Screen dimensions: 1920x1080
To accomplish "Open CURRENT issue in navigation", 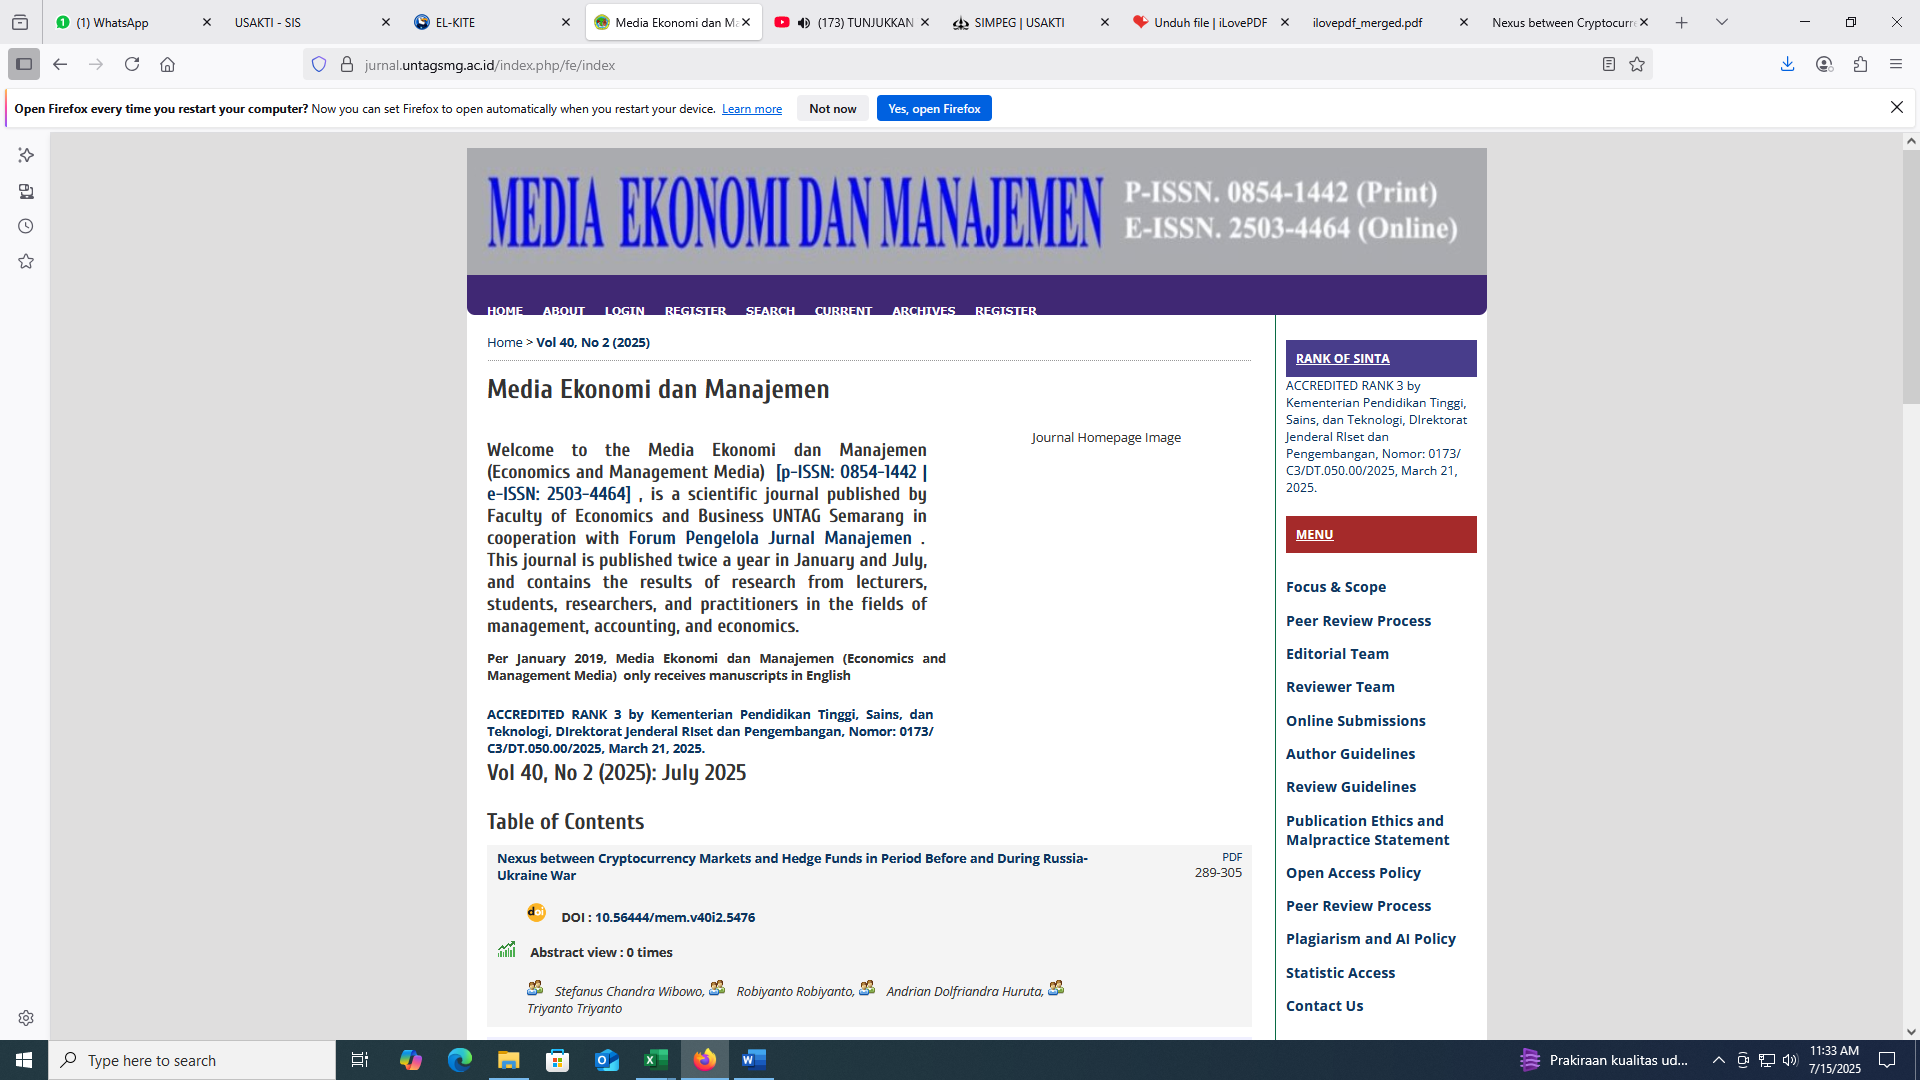I will (843, 311).
